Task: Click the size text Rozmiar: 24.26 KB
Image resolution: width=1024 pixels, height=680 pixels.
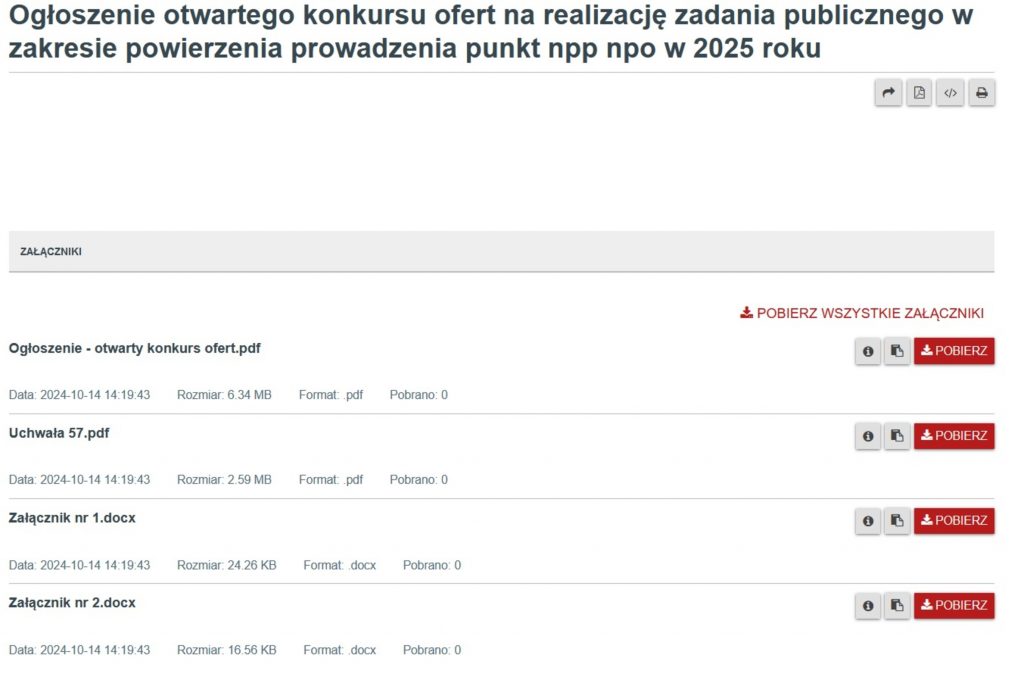Action: [227, 566]
